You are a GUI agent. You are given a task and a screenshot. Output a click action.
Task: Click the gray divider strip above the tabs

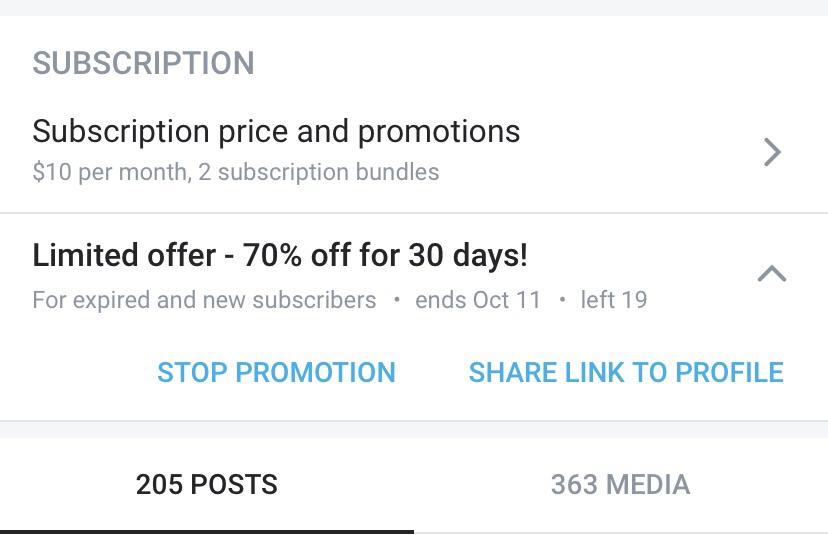[414, 430]
